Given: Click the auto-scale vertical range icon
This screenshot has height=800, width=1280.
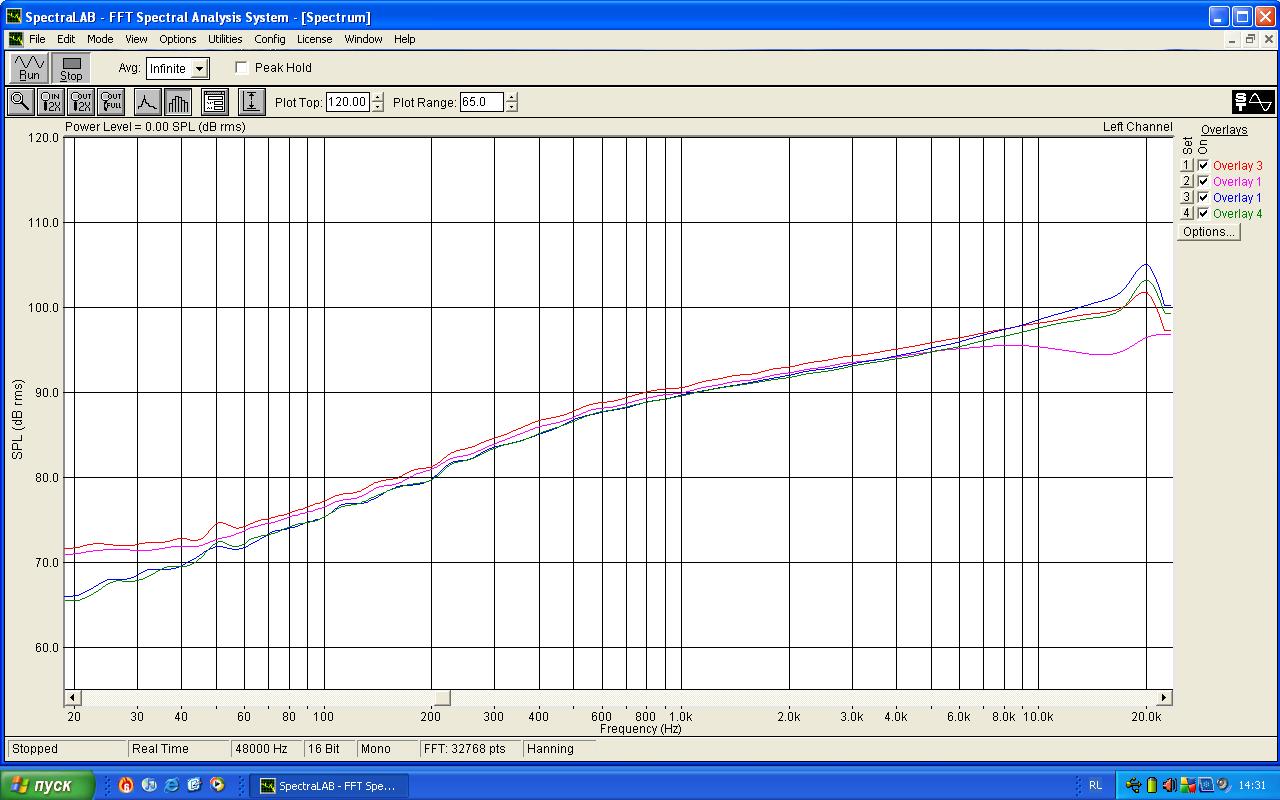Looking at the screenshot, I should coord(252,102).
